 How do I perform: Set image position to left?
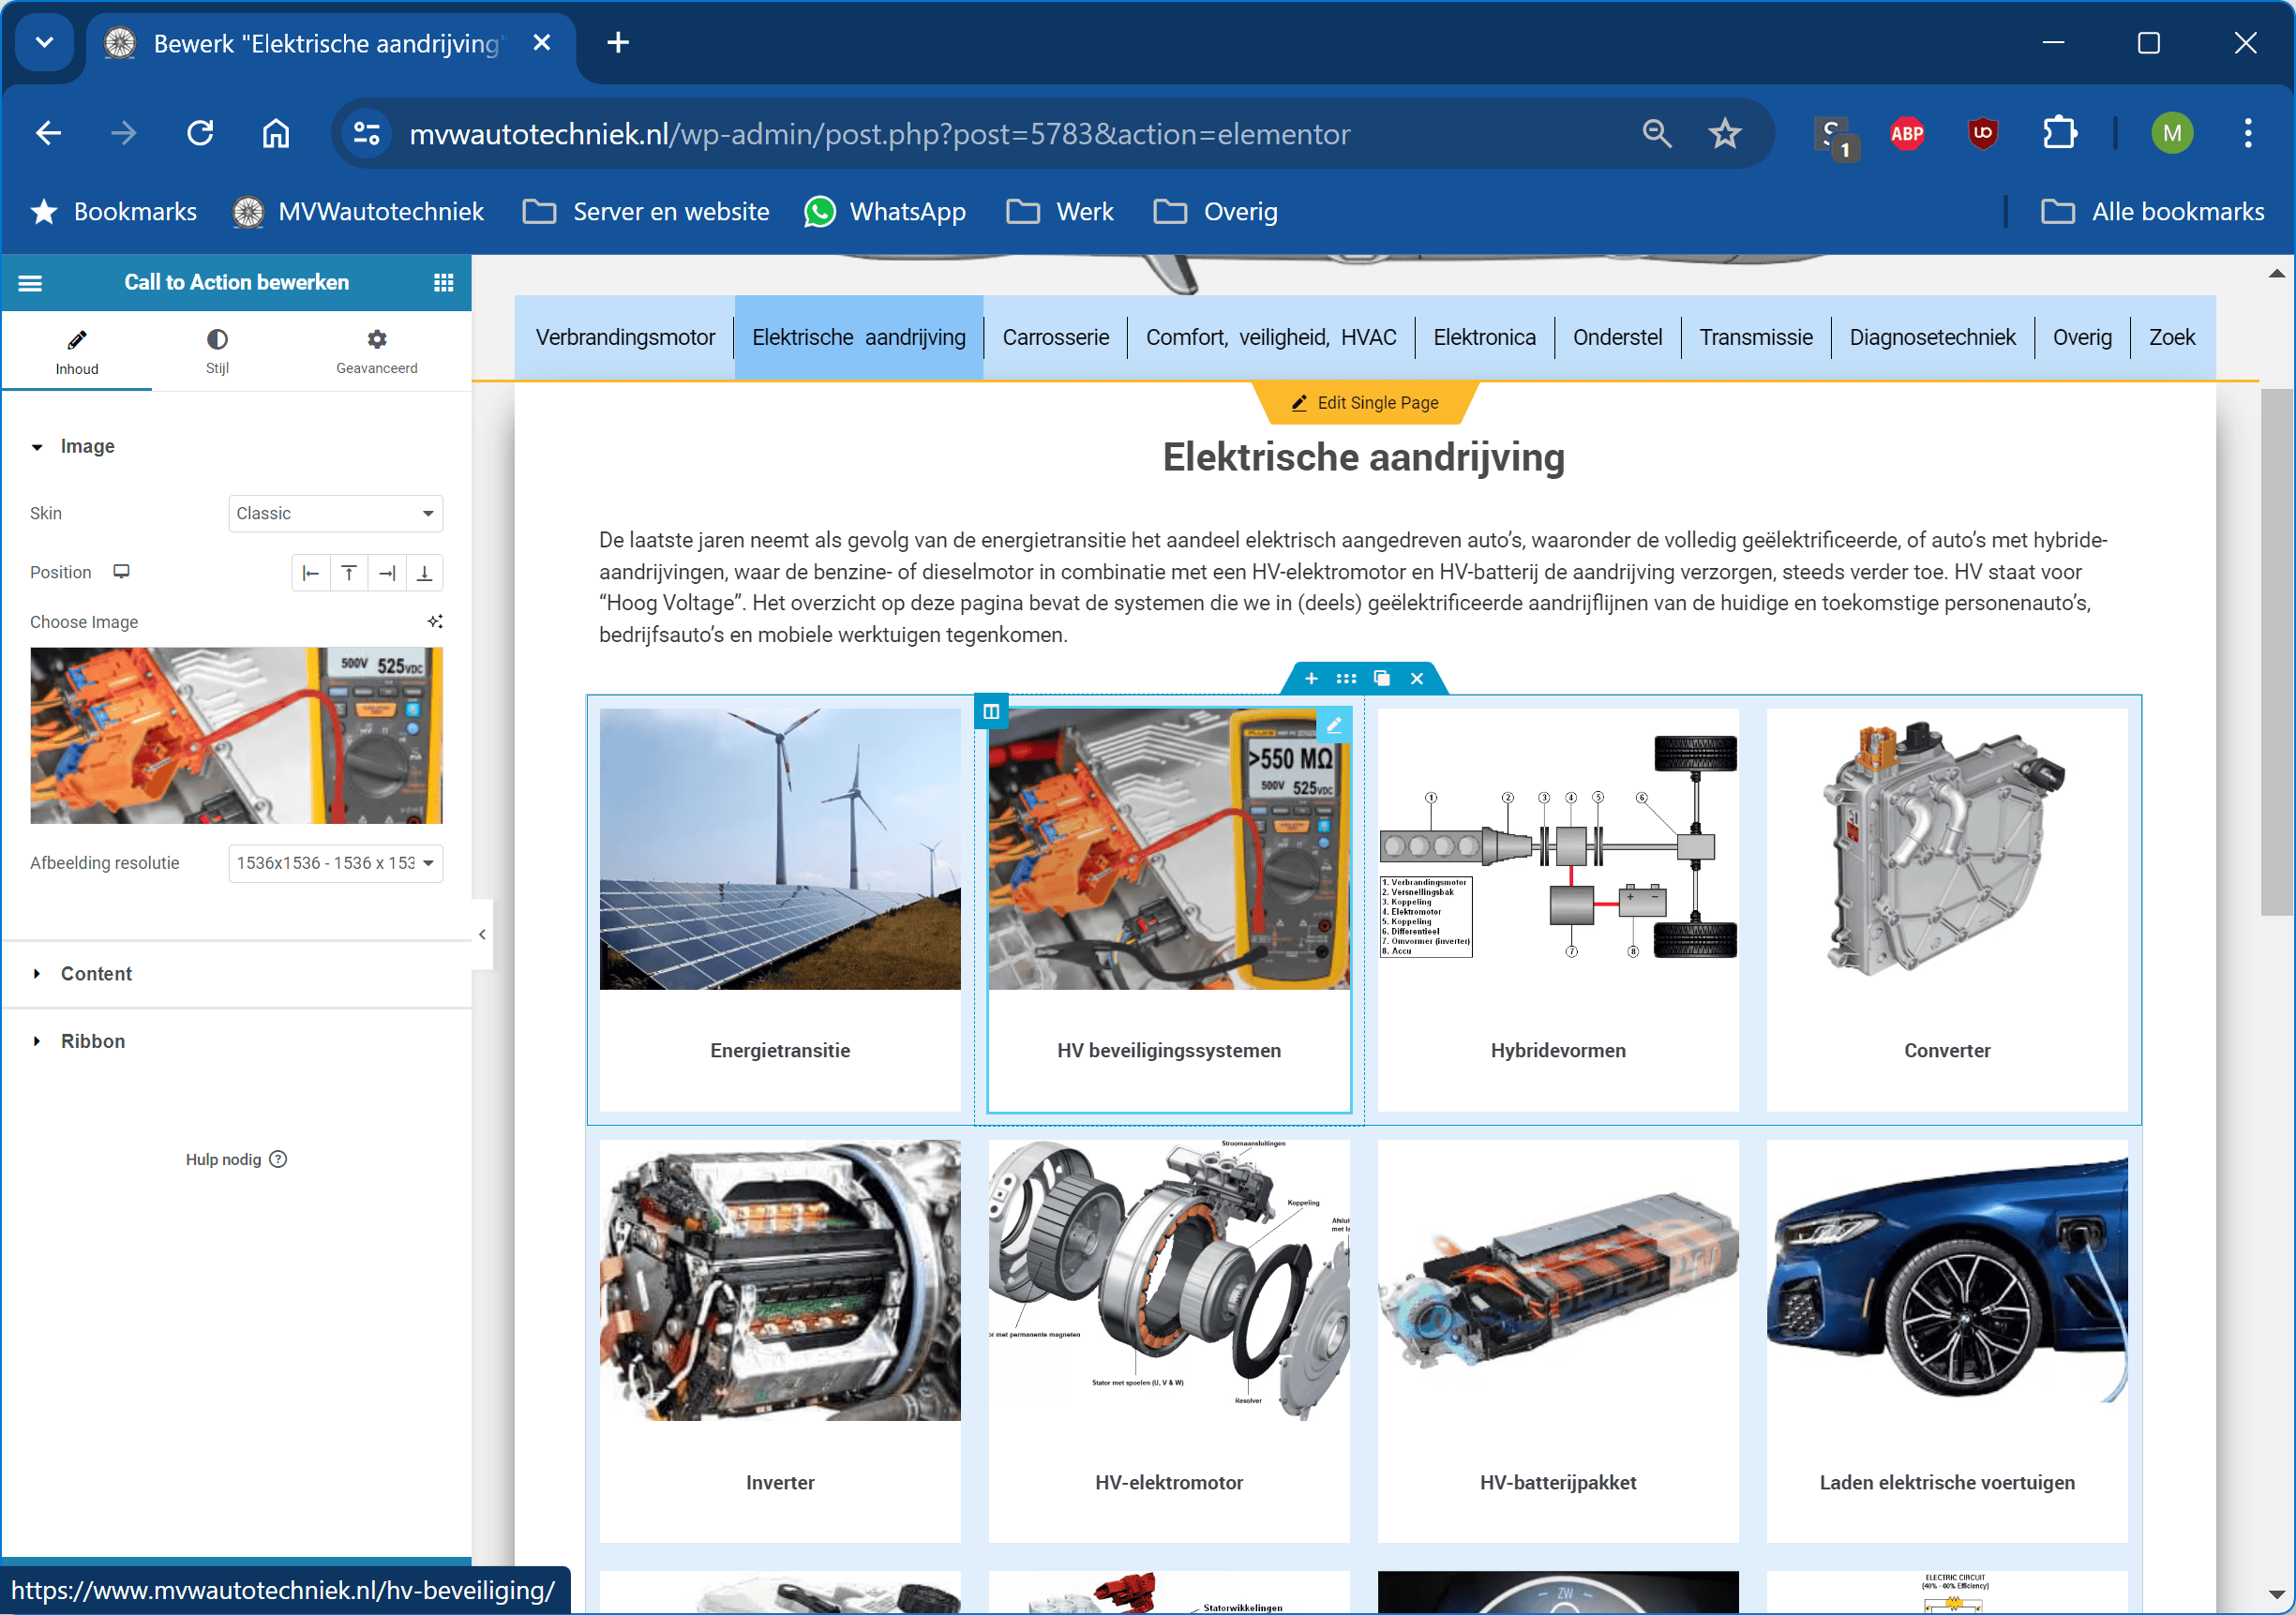(311, 573)
